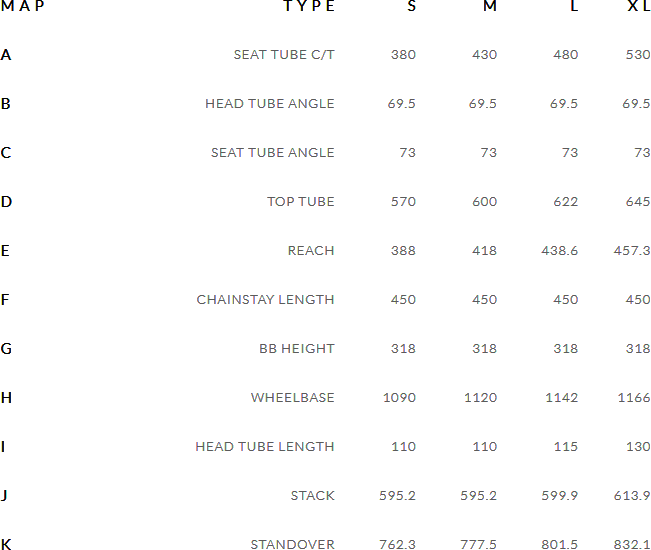Viewport: 651px width, 550px height.
Task: Click the M size column header
Action: pyautogui.click(x=490, y=6)
